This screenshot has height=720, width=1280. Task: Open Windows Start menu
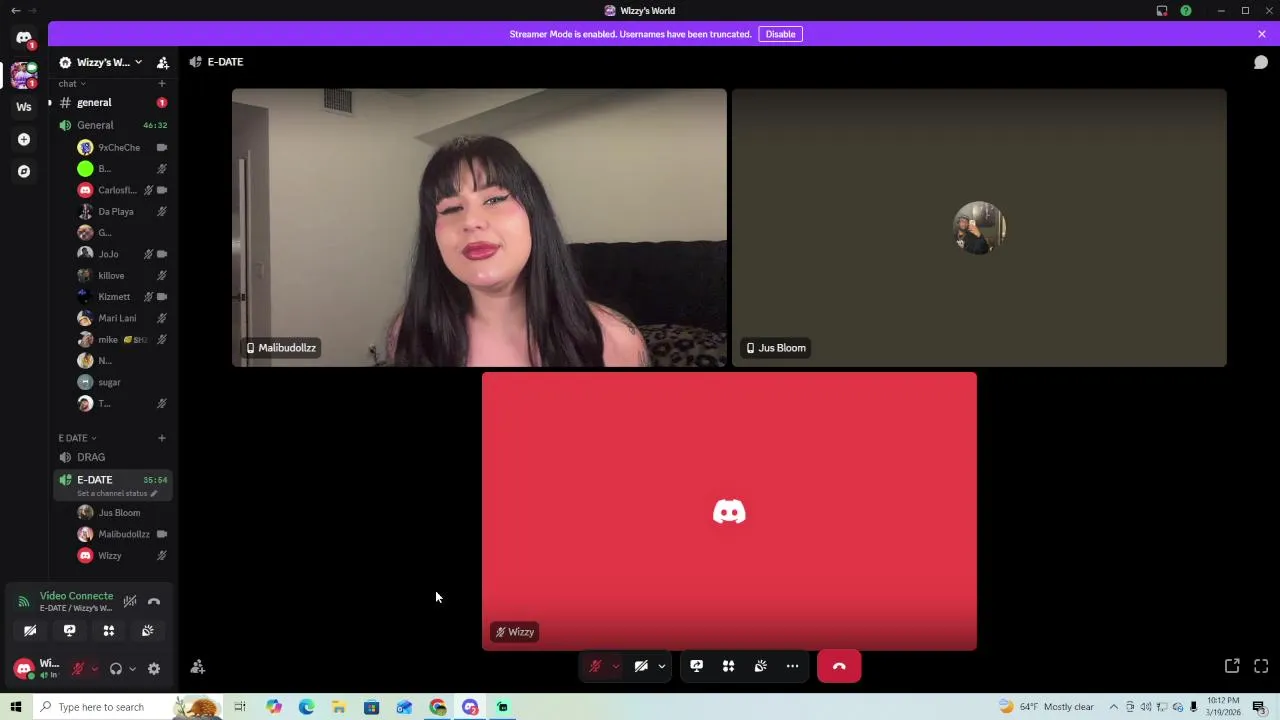16,707
